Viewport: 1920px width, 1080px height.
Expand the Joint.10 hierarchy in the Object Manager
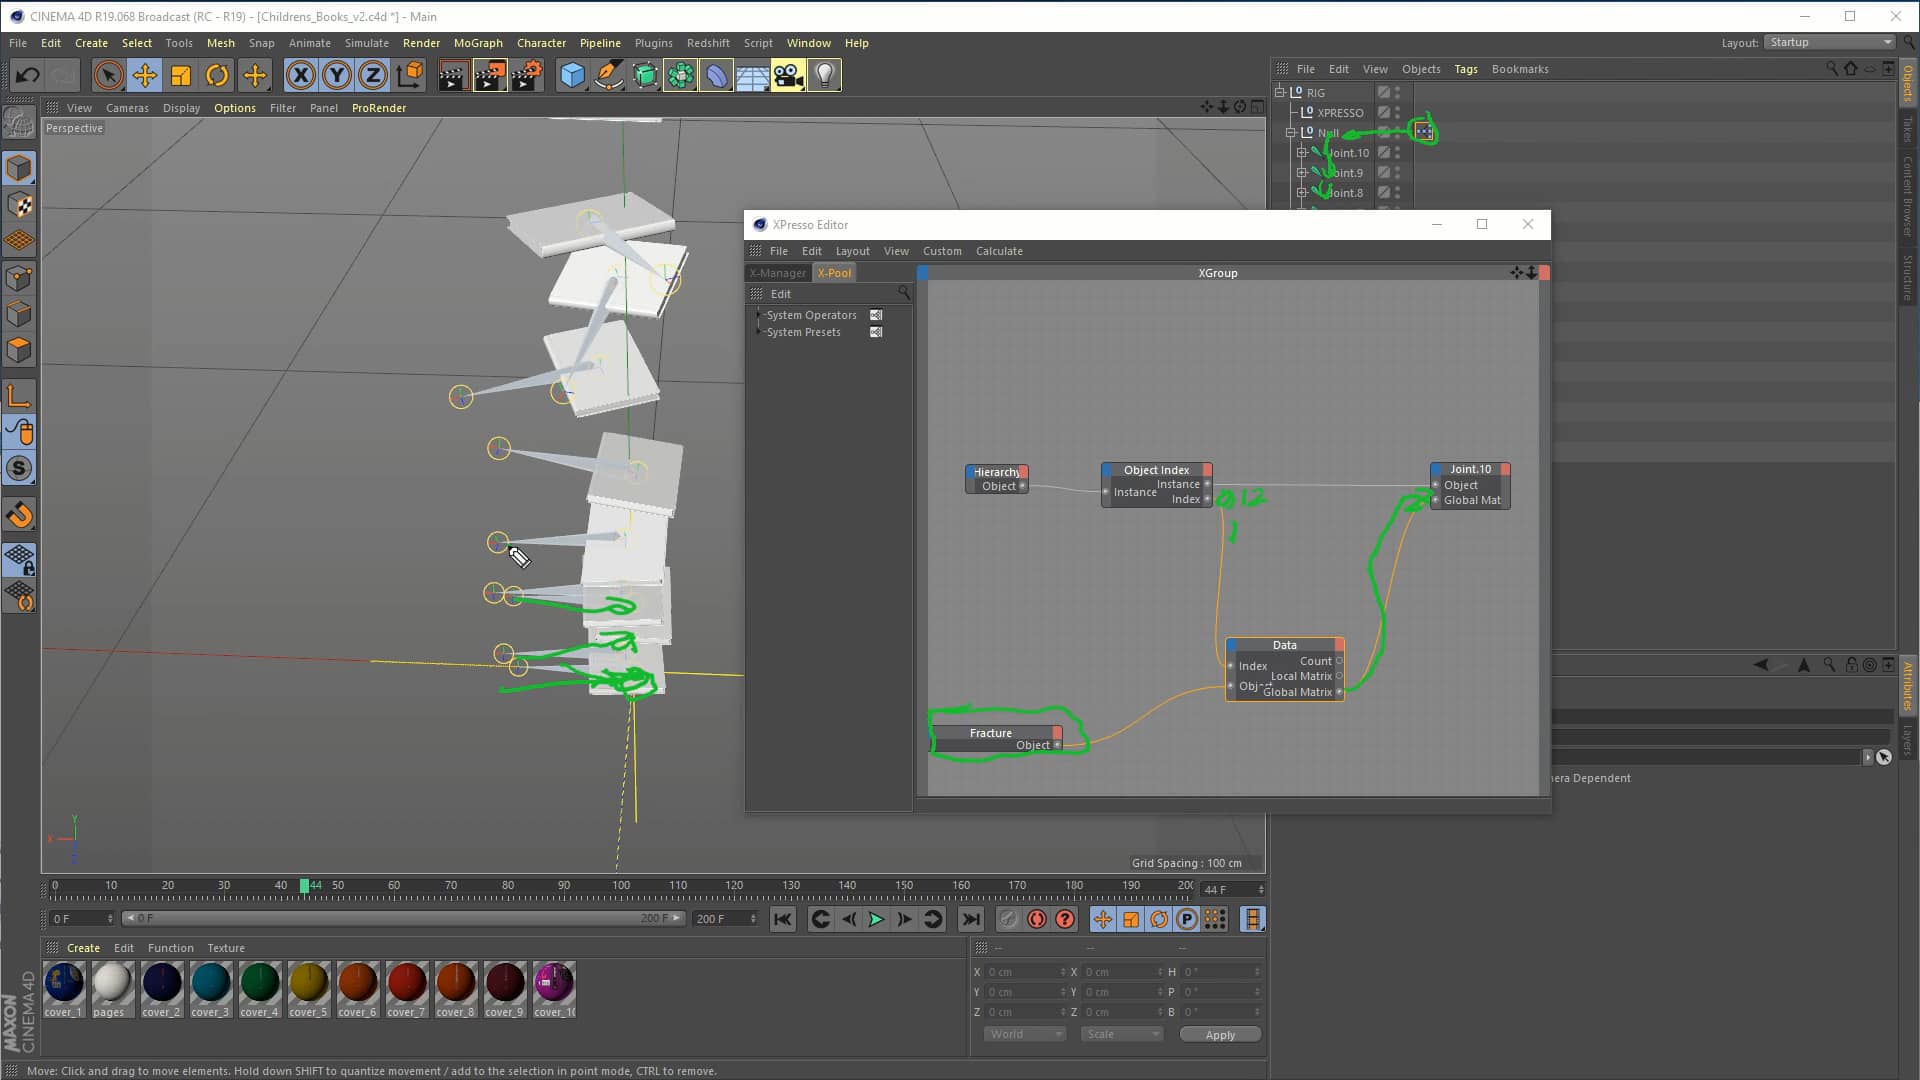pos(1301,152)
